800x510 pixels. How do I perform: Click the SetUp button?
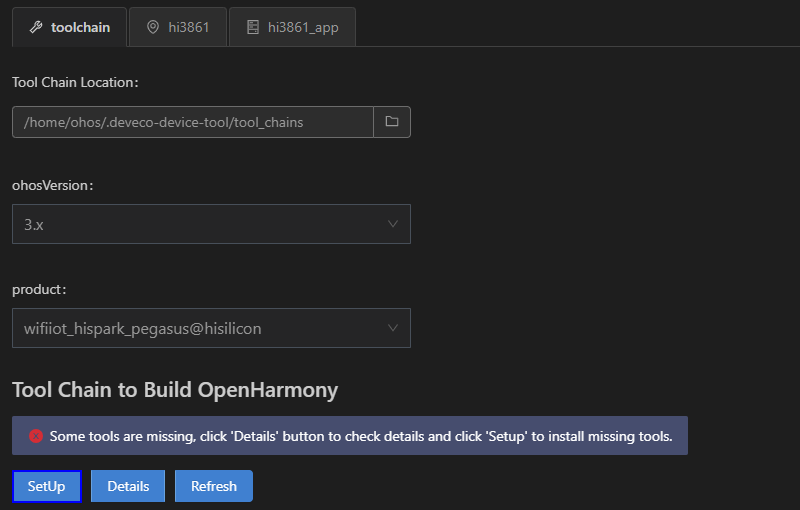point(46,486)
